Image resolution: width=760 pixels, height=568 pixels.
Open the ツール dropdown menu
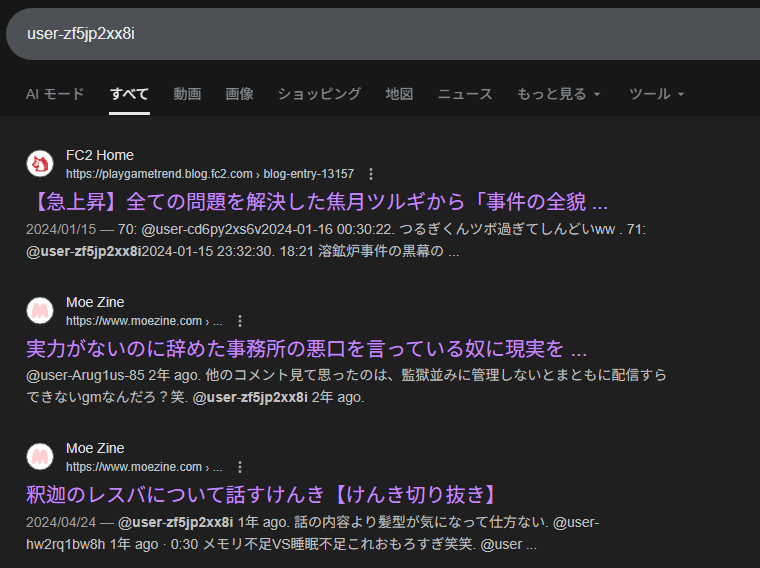[656, 94]
